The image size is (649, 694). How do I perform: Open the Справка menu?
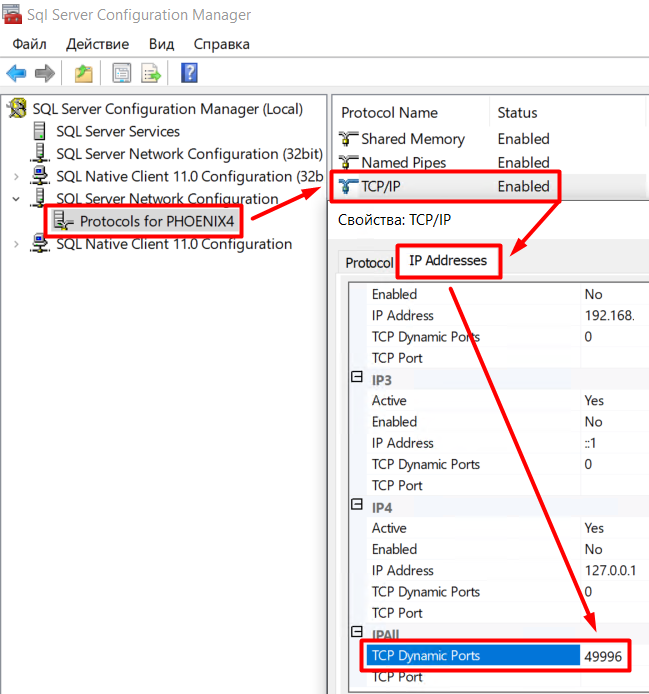(221, 44)
